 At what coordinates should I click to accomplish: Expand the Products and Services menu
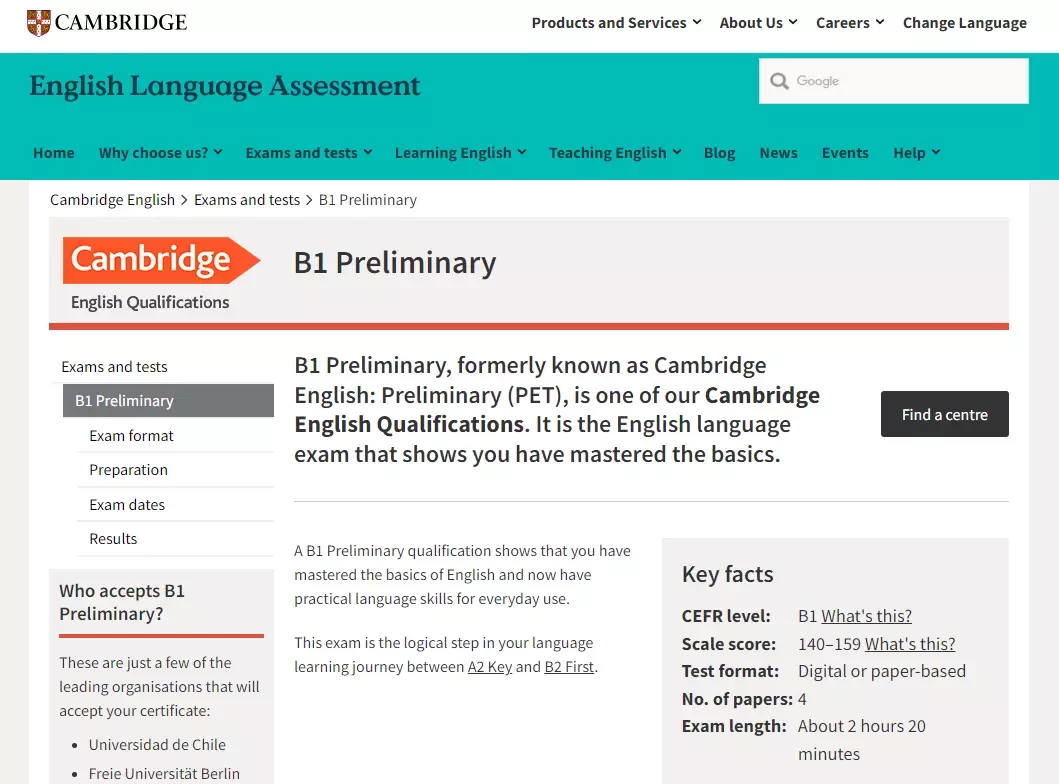pos(616,23)
